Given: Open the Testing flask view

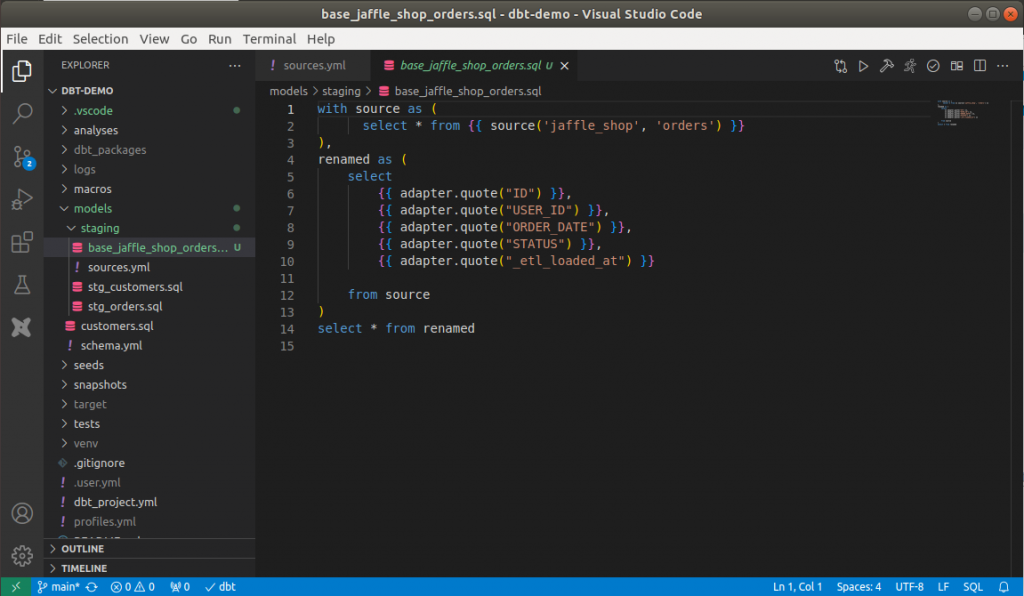Looking at the screenshot, I should [22, 285].
